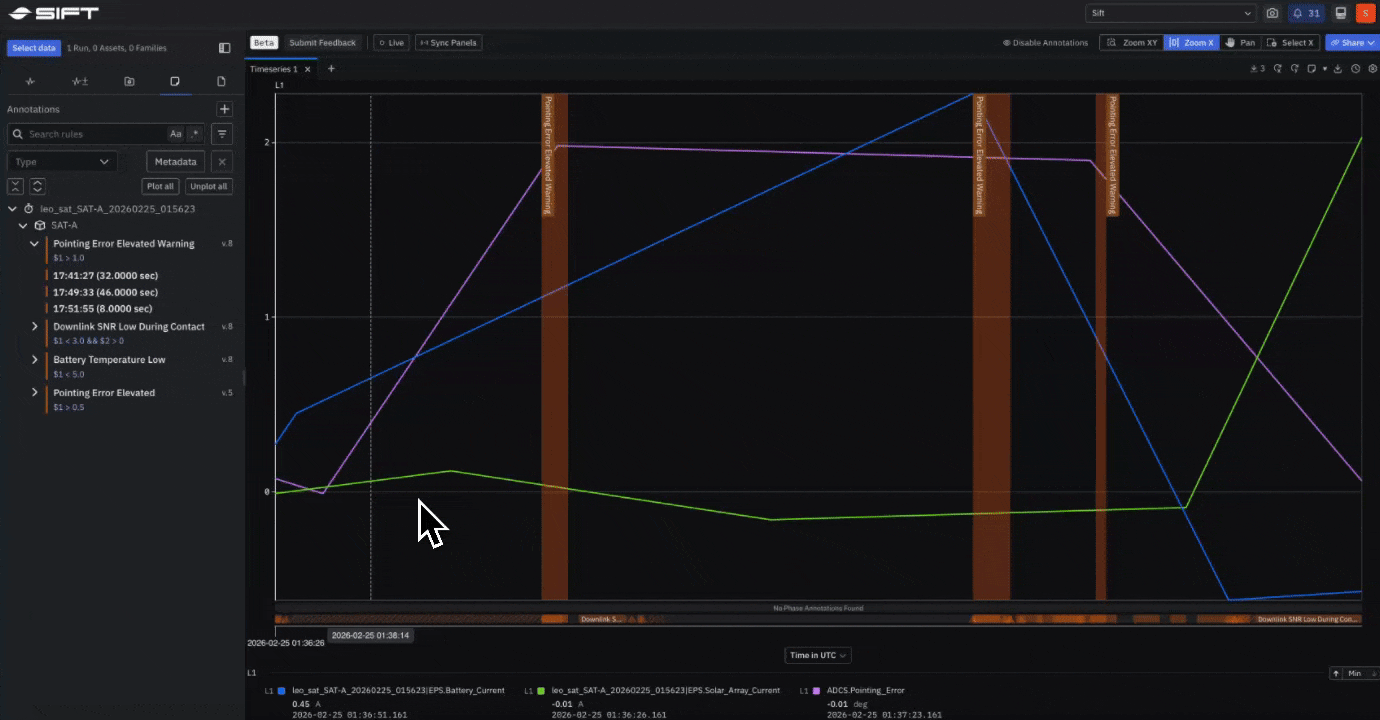Image resolution: width=1380 pixels, height=720 pixels.
Task: Click the download icon in the chart toolbar
Action: tap(1338, 68)
